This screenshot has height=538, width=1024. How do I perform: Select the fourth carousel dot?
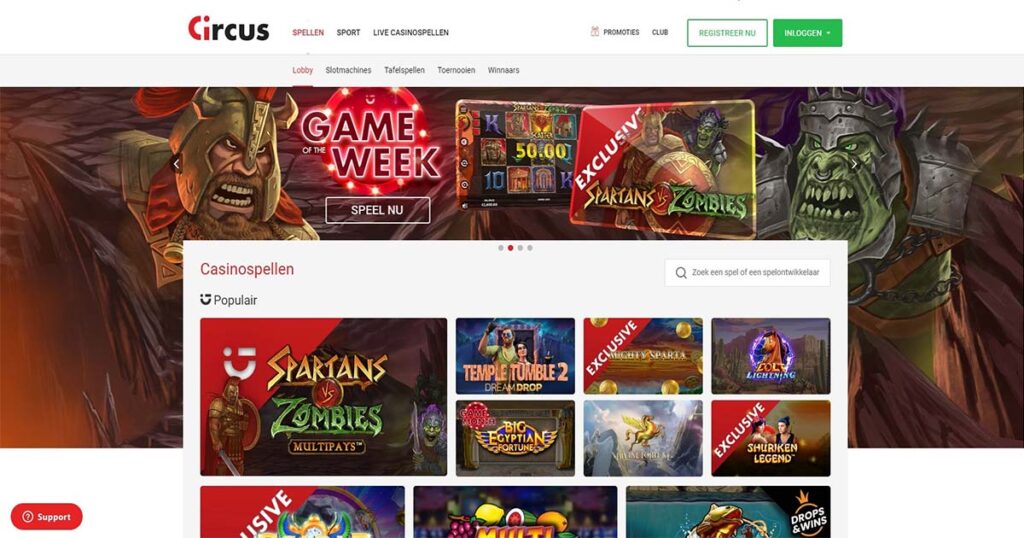tap(530, 248)
